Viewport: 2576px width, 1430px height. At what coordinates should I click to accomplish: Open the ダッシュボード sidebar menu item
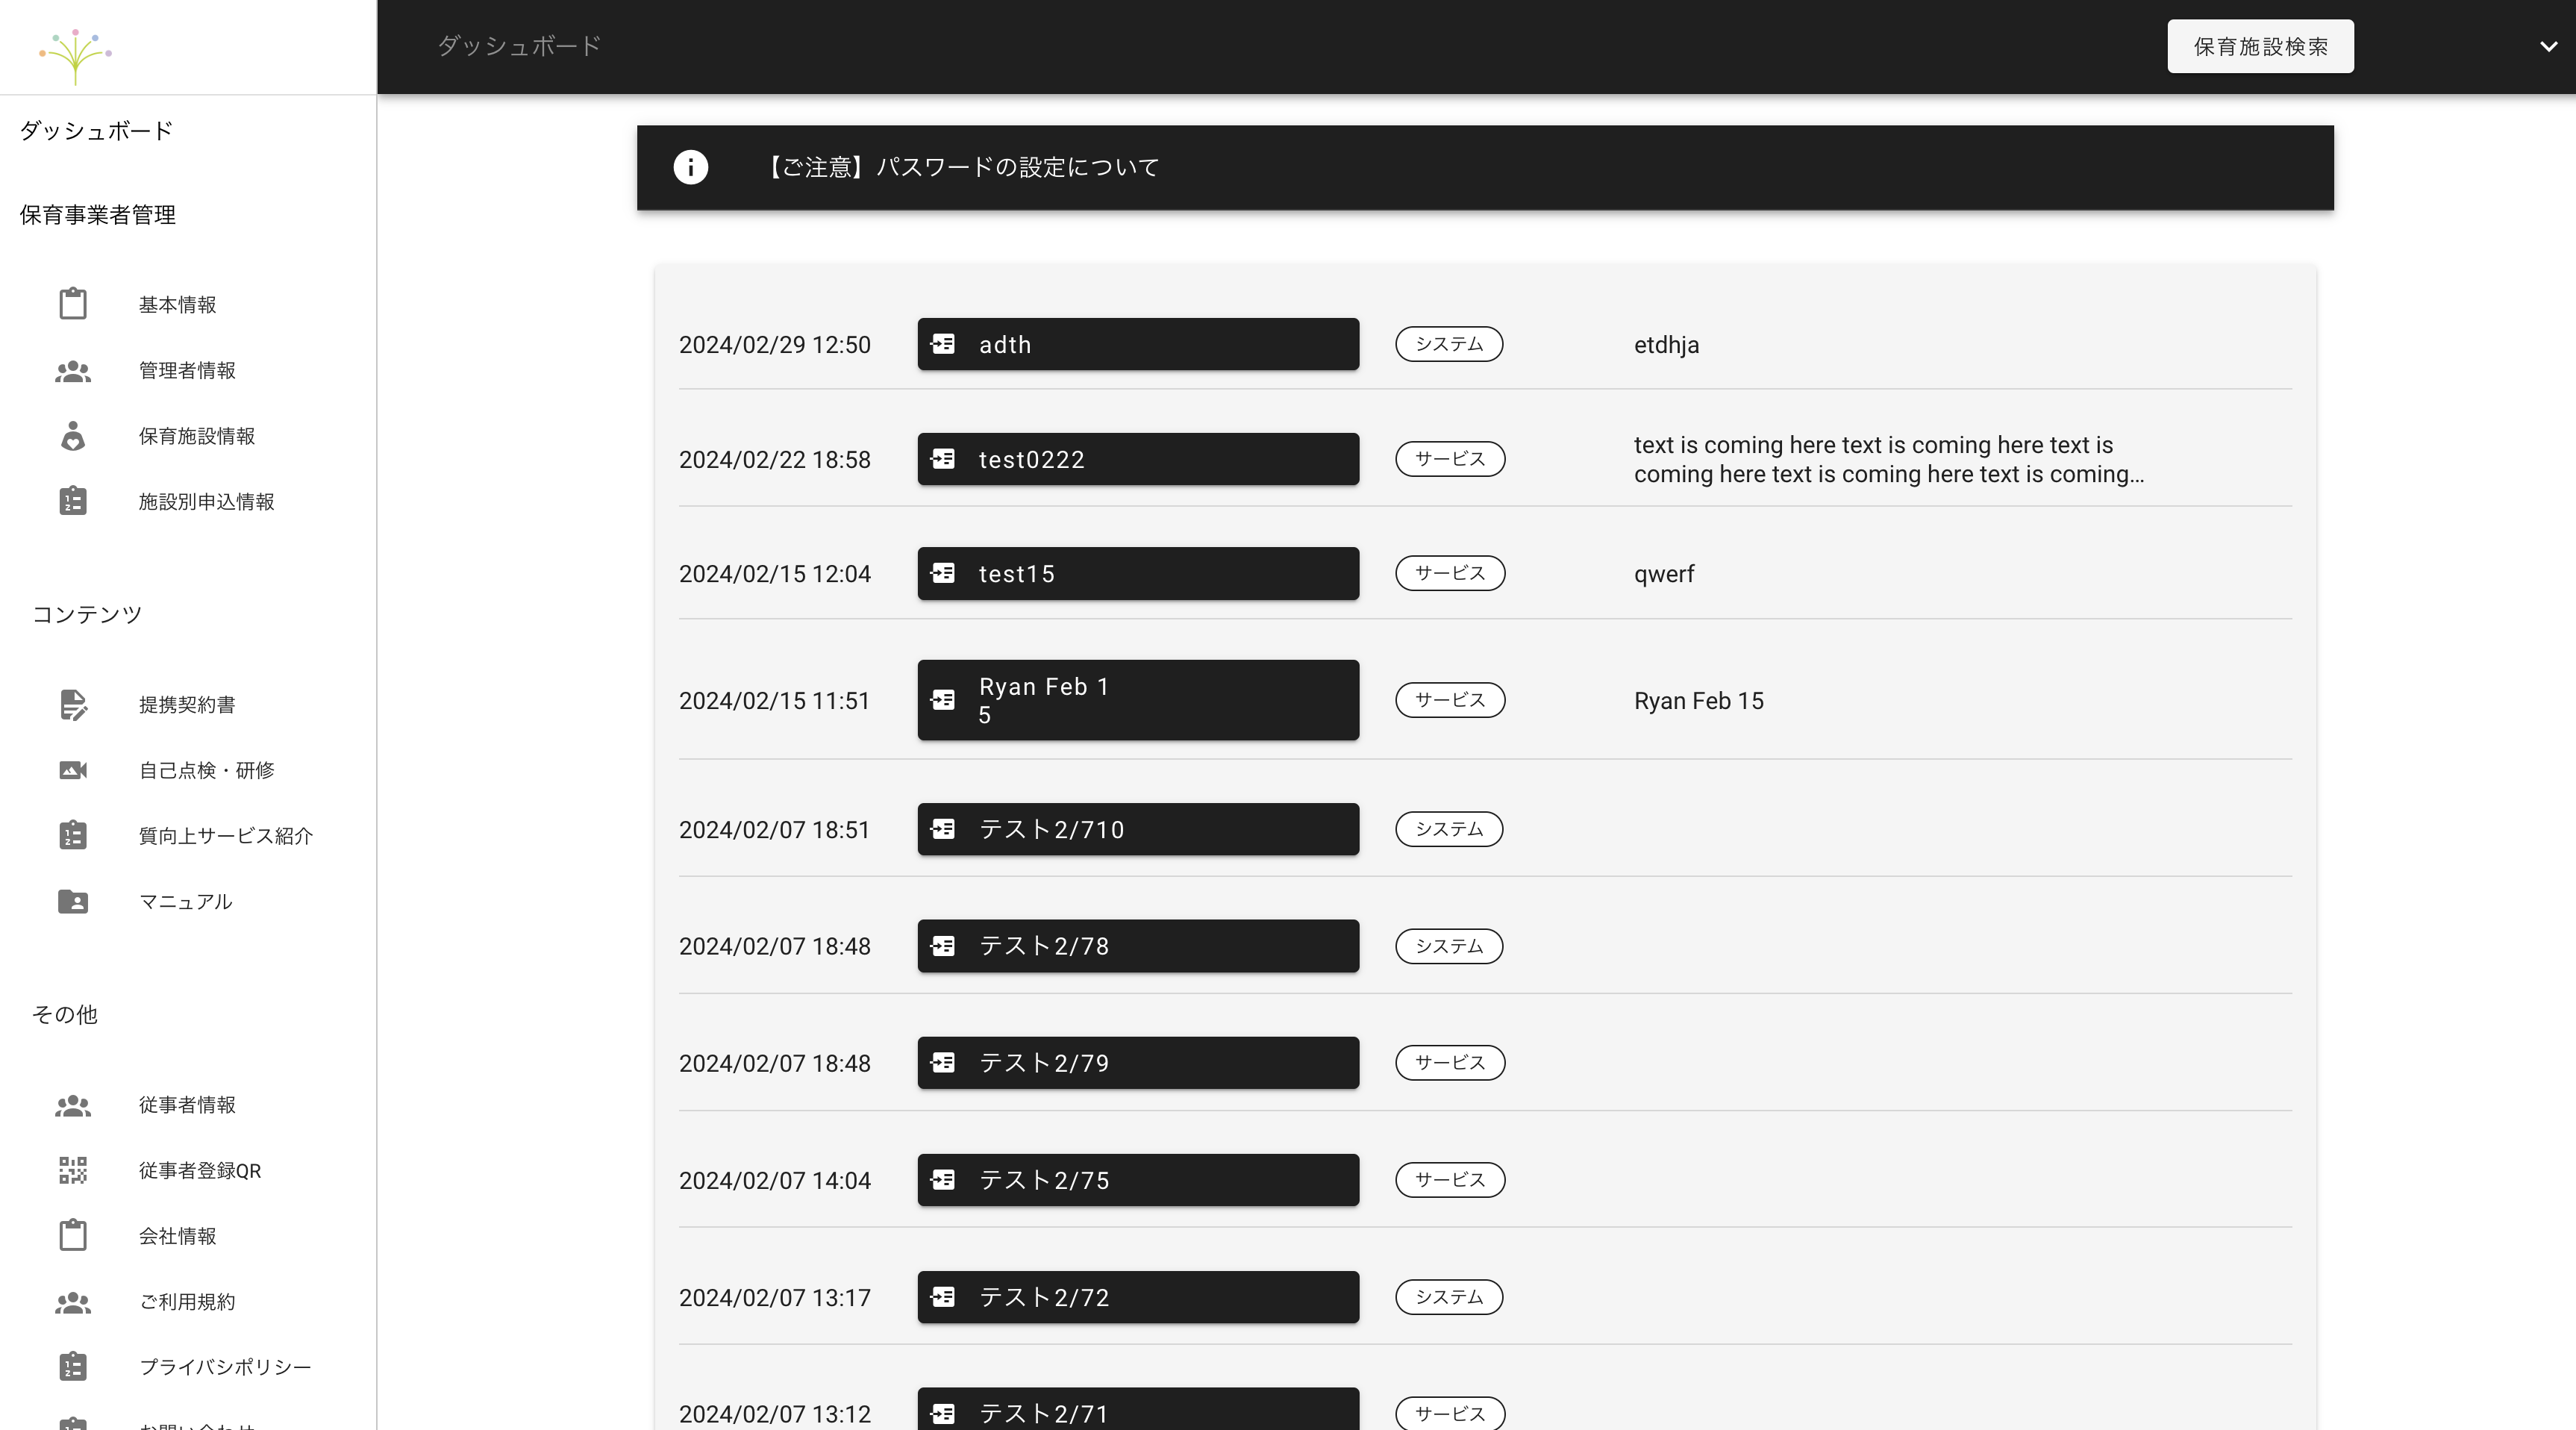point(96,131)
